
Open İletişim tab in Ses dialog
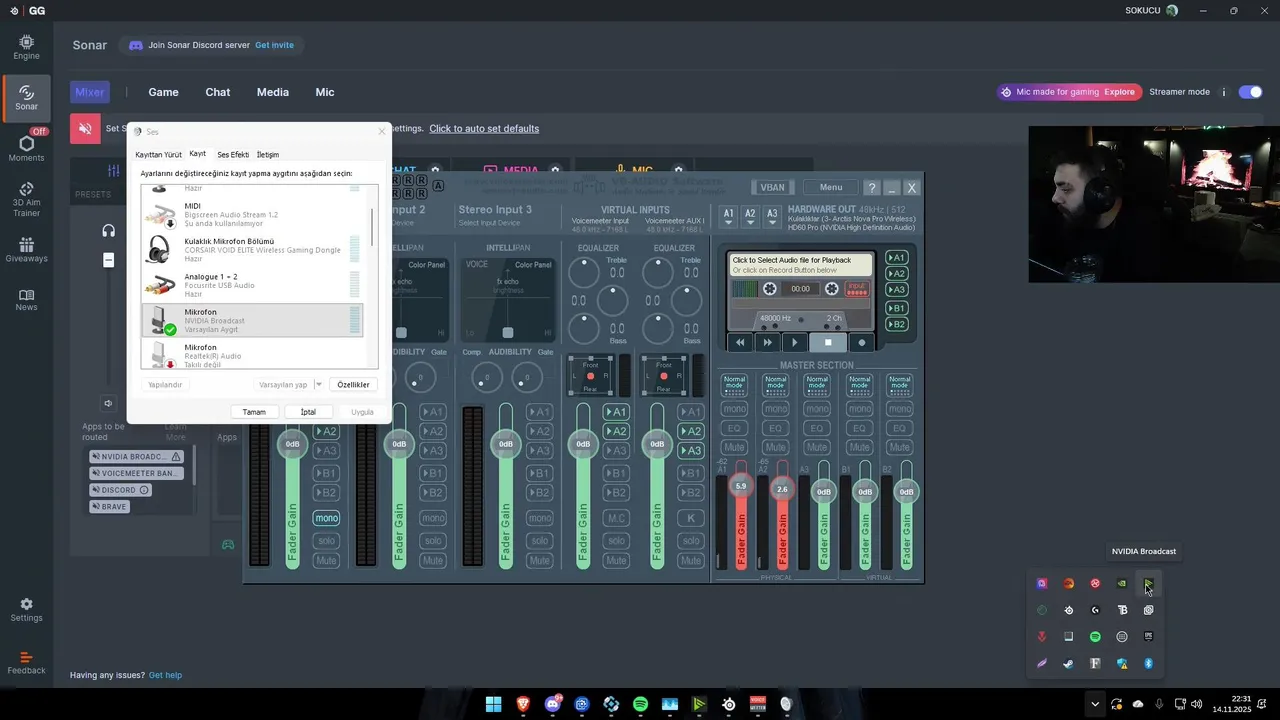click(268, 155)
